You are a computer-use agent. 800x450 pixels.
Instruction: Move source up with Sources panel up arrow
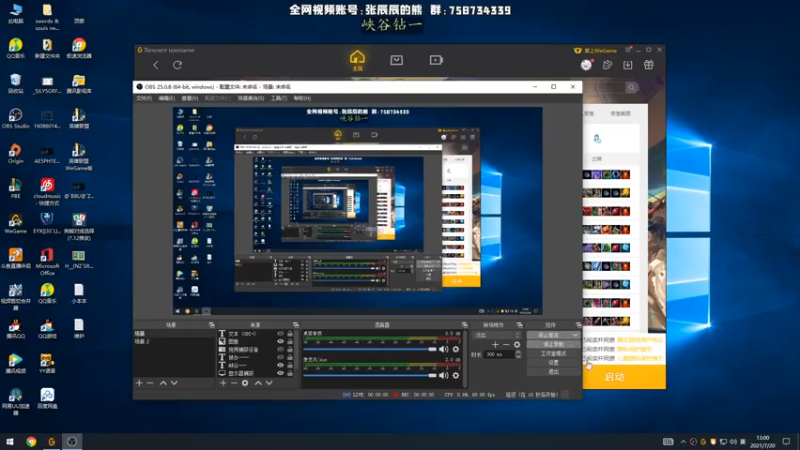(x=258, y=383)
